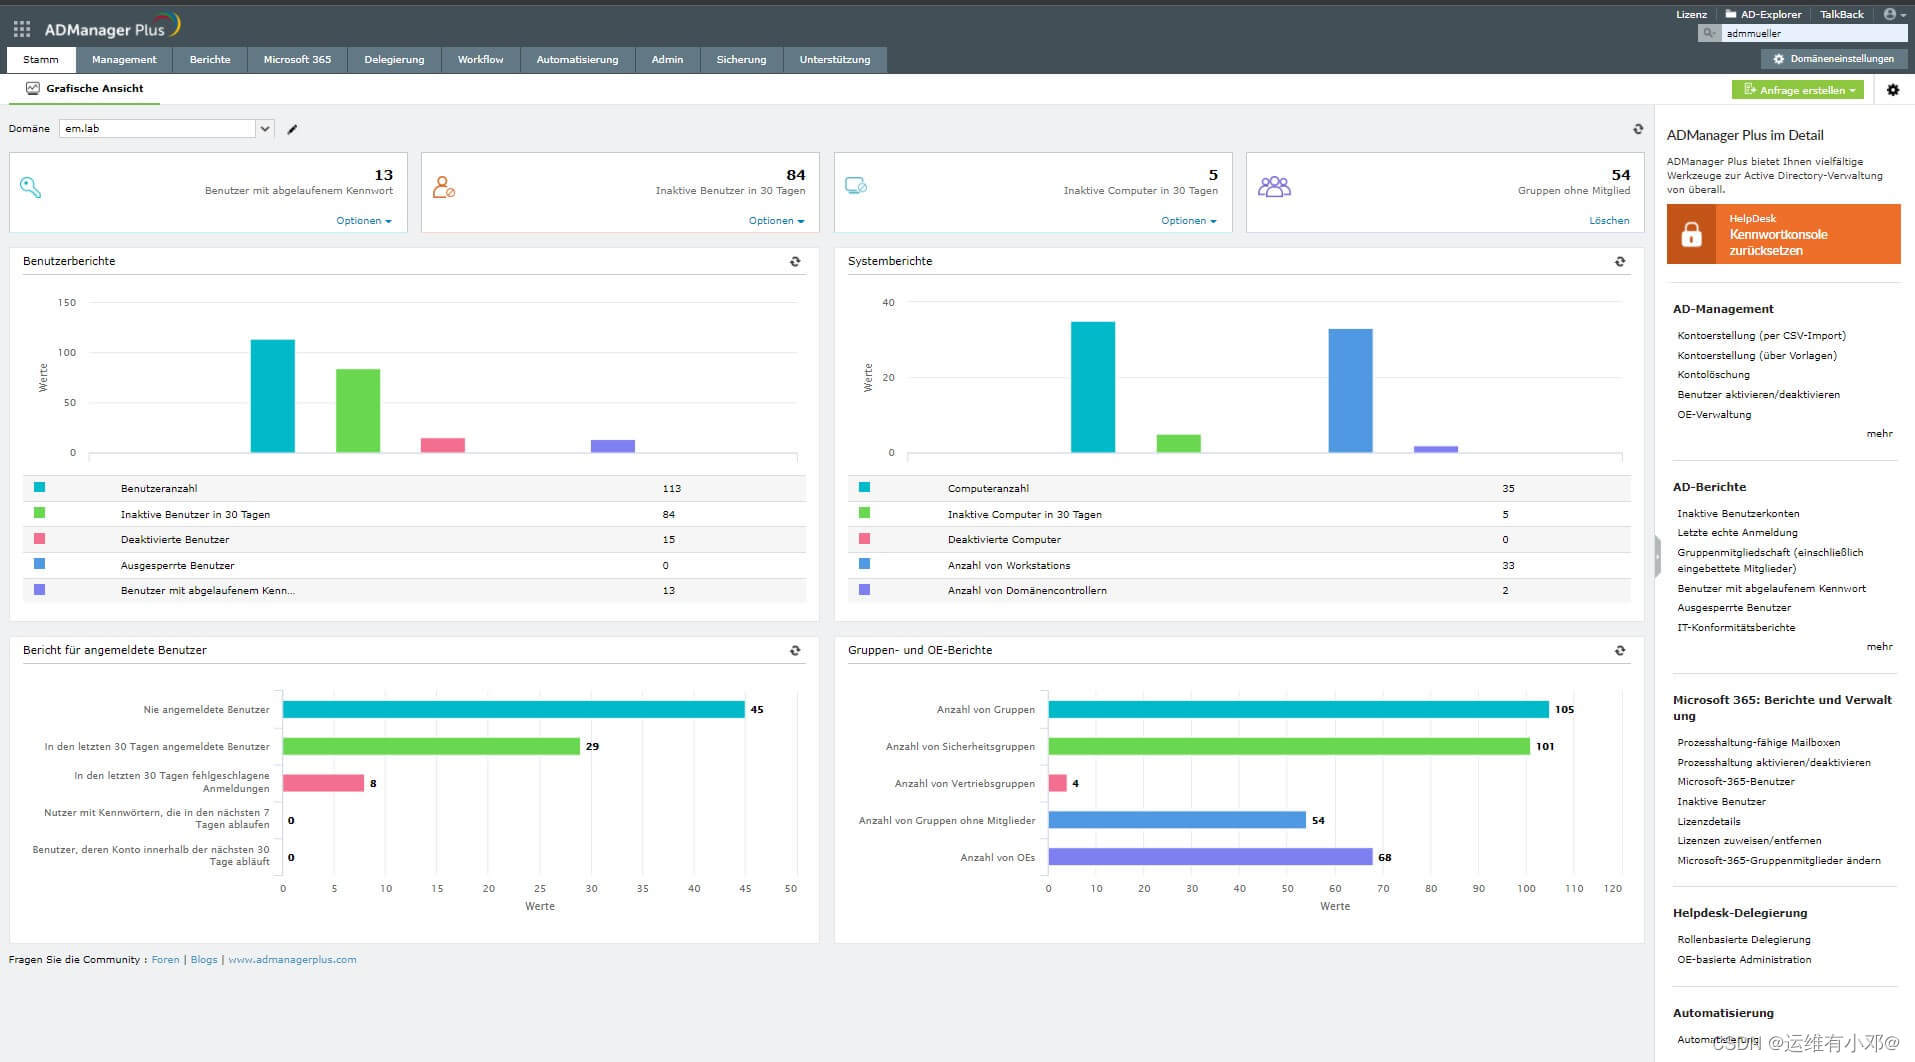Viewport: 1915px width, 1062px height.
Task: Refresh the angemeldete Benutzer report
Action: pyautogui.click(x=795, y=651)
